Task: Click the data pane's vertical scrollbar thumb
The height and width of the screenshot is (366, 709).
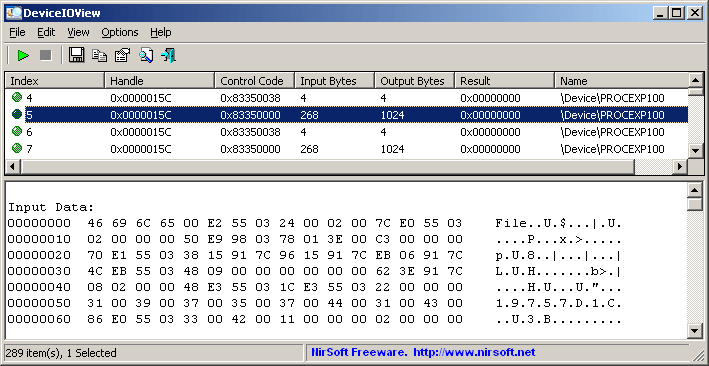Action: click(x=695, y=204)
